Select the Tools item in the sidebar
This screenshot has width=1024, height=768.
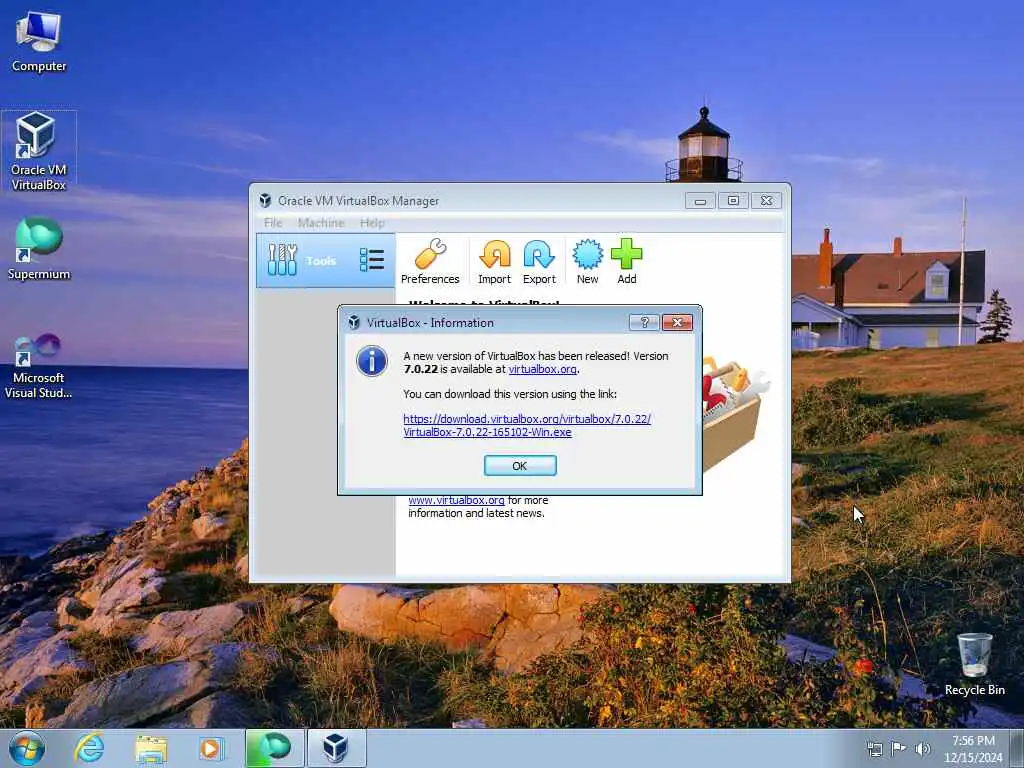[x=325, y=261]
